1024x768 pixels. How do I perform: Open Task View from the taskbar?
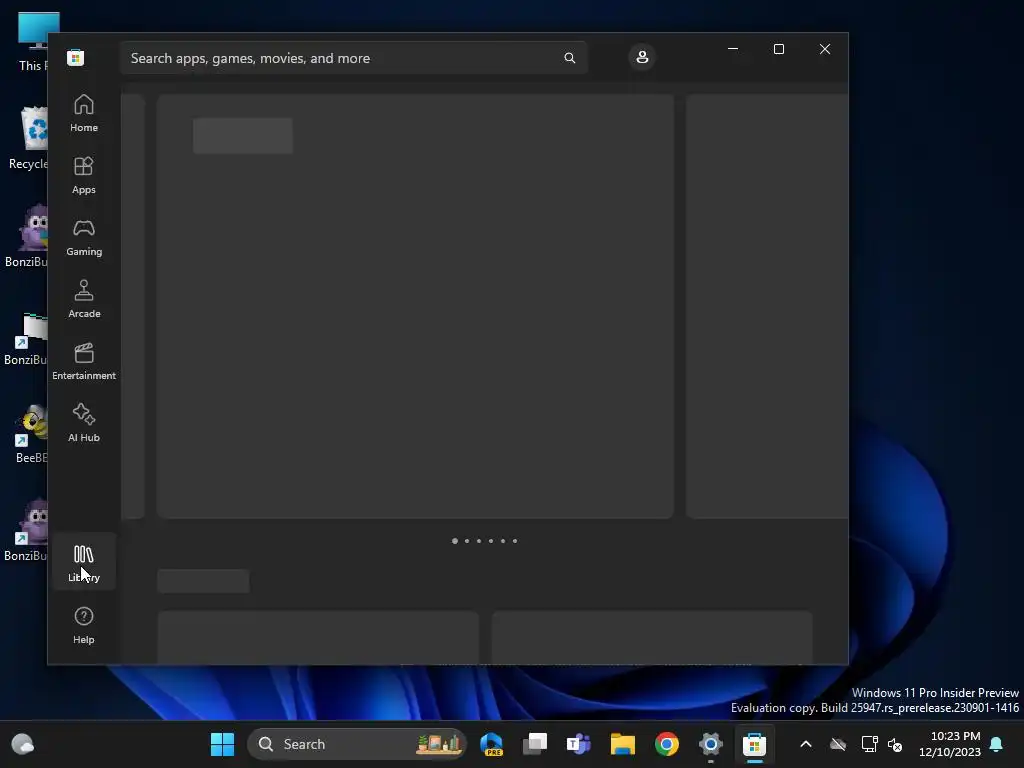point(535,744)
